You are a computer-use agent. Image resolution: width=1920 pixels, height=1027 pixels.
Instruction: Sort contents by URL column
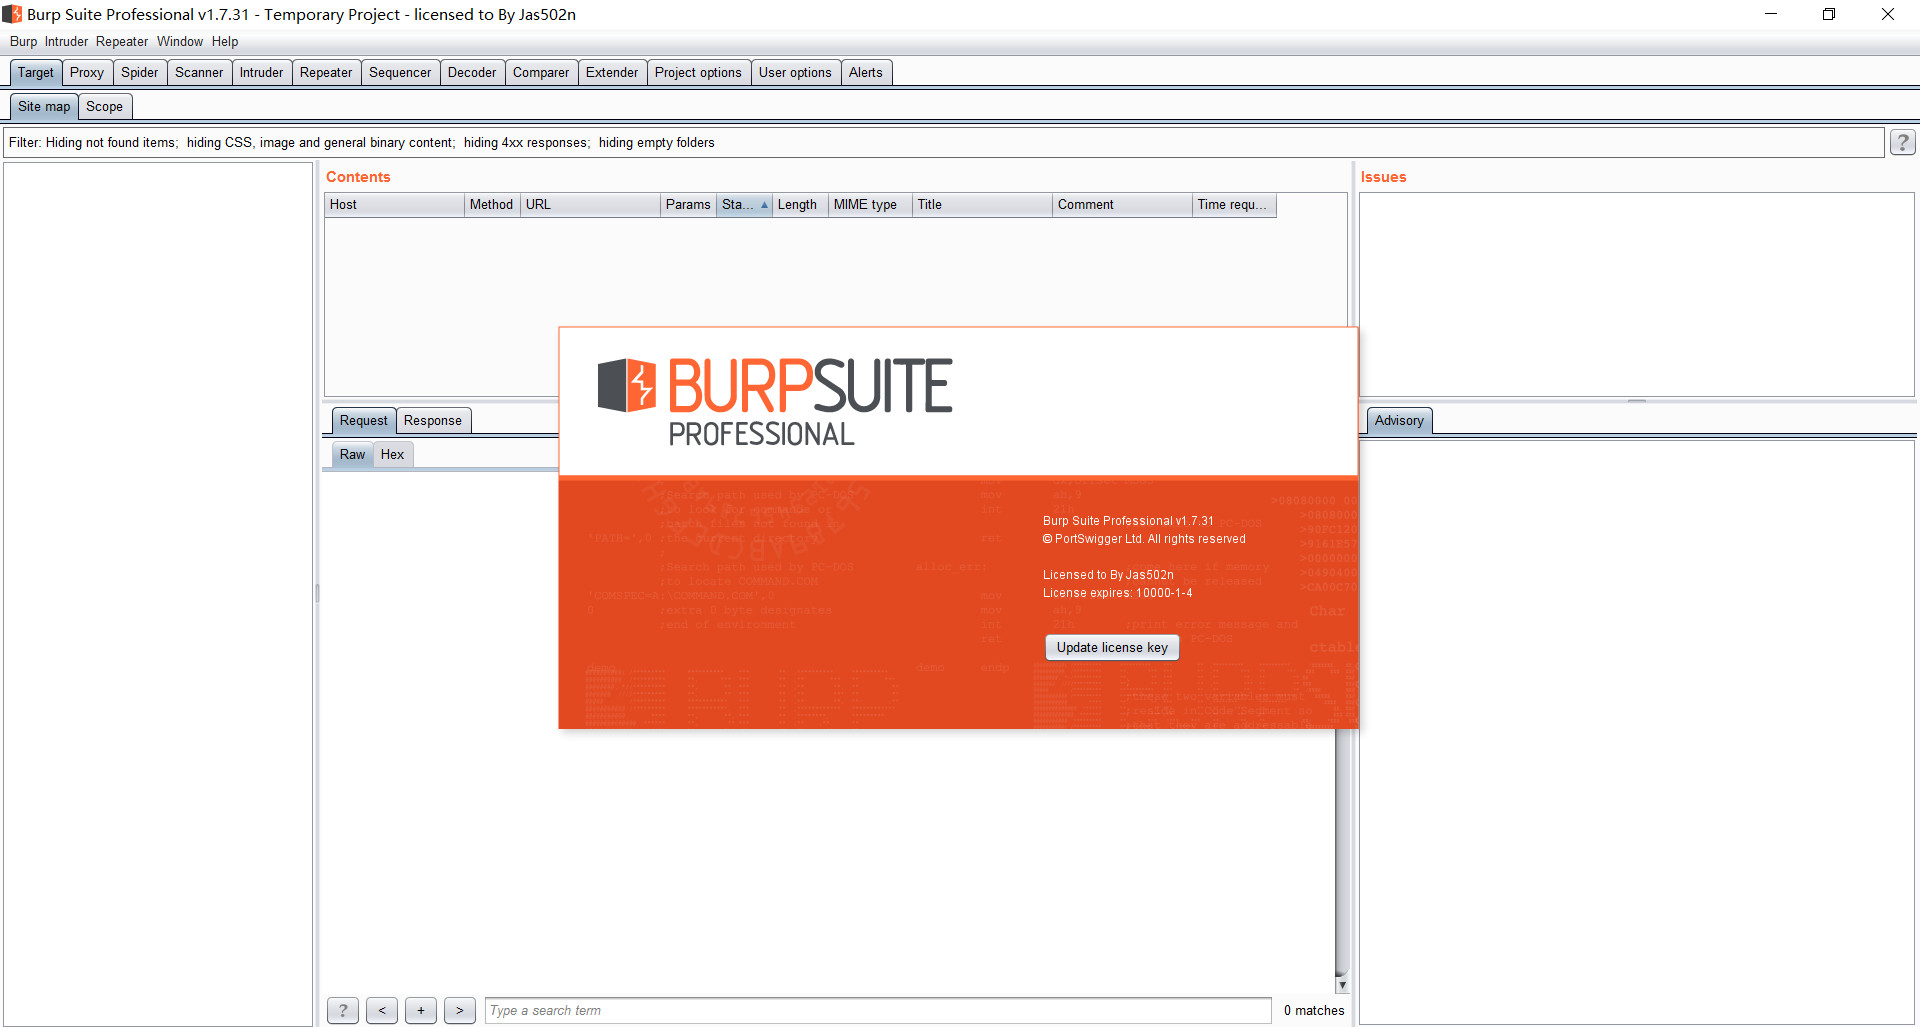[x=590, y=205]
